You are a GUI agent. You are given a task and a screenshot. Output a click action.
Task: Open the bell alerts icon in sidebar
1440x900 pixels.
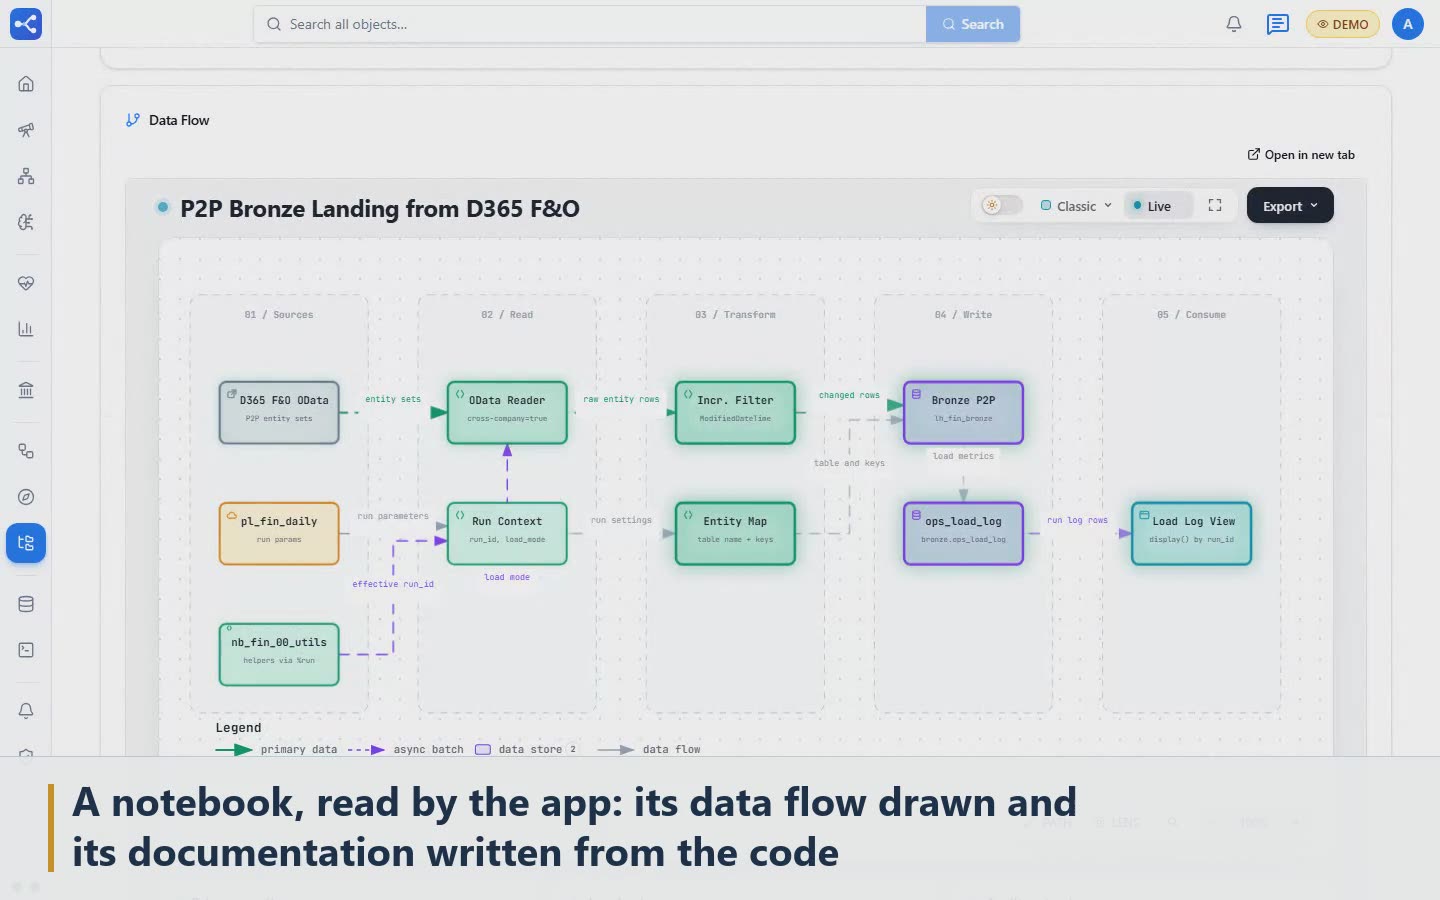(x=26, y=711)
